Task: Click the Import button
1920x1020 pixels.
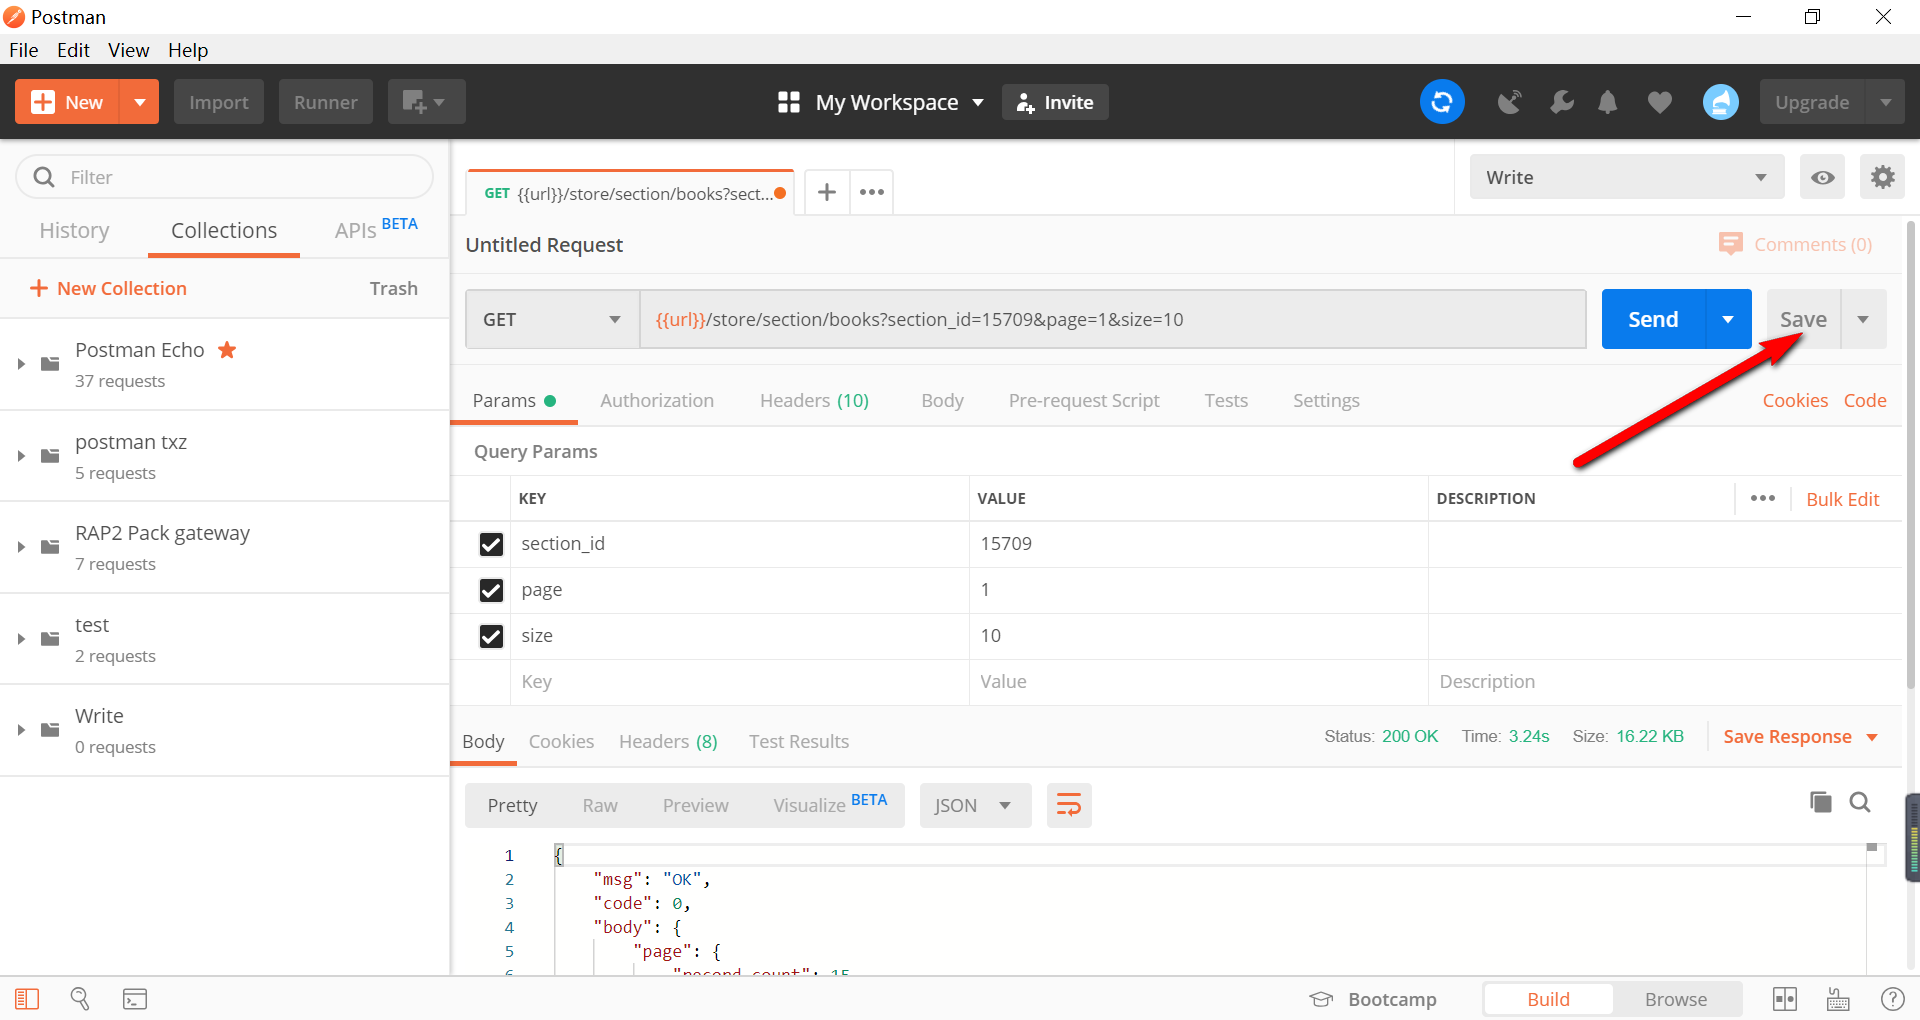Action: (218, 102)
